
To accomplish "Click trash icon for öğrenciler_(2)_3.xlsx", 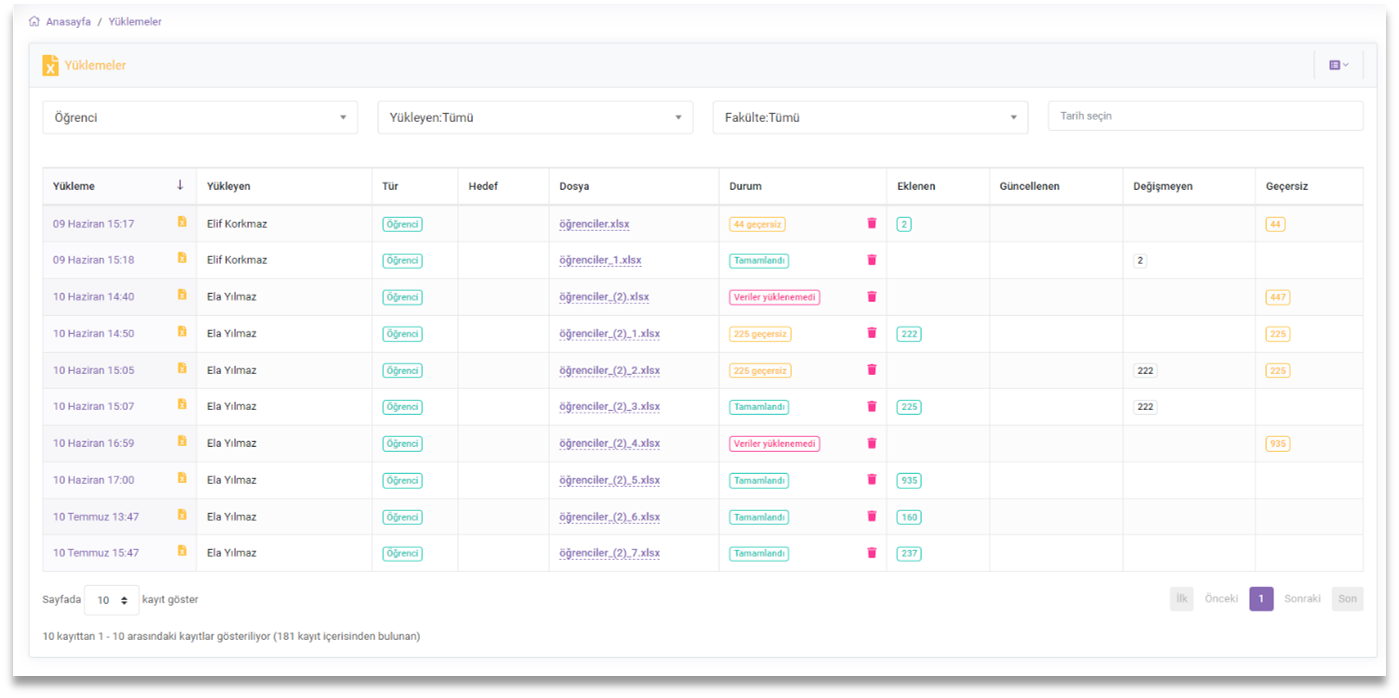I will [x=871, y=406].
